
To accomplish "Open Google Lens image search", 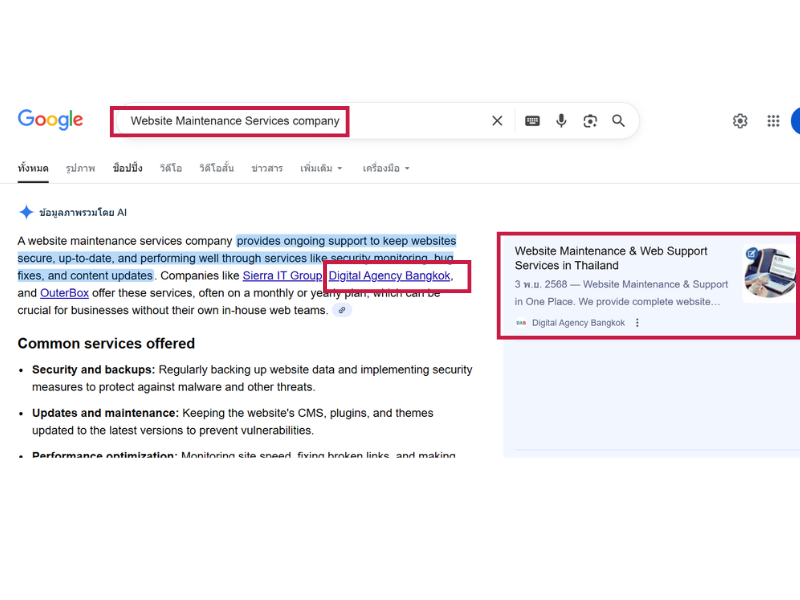I will click(590, 121).
